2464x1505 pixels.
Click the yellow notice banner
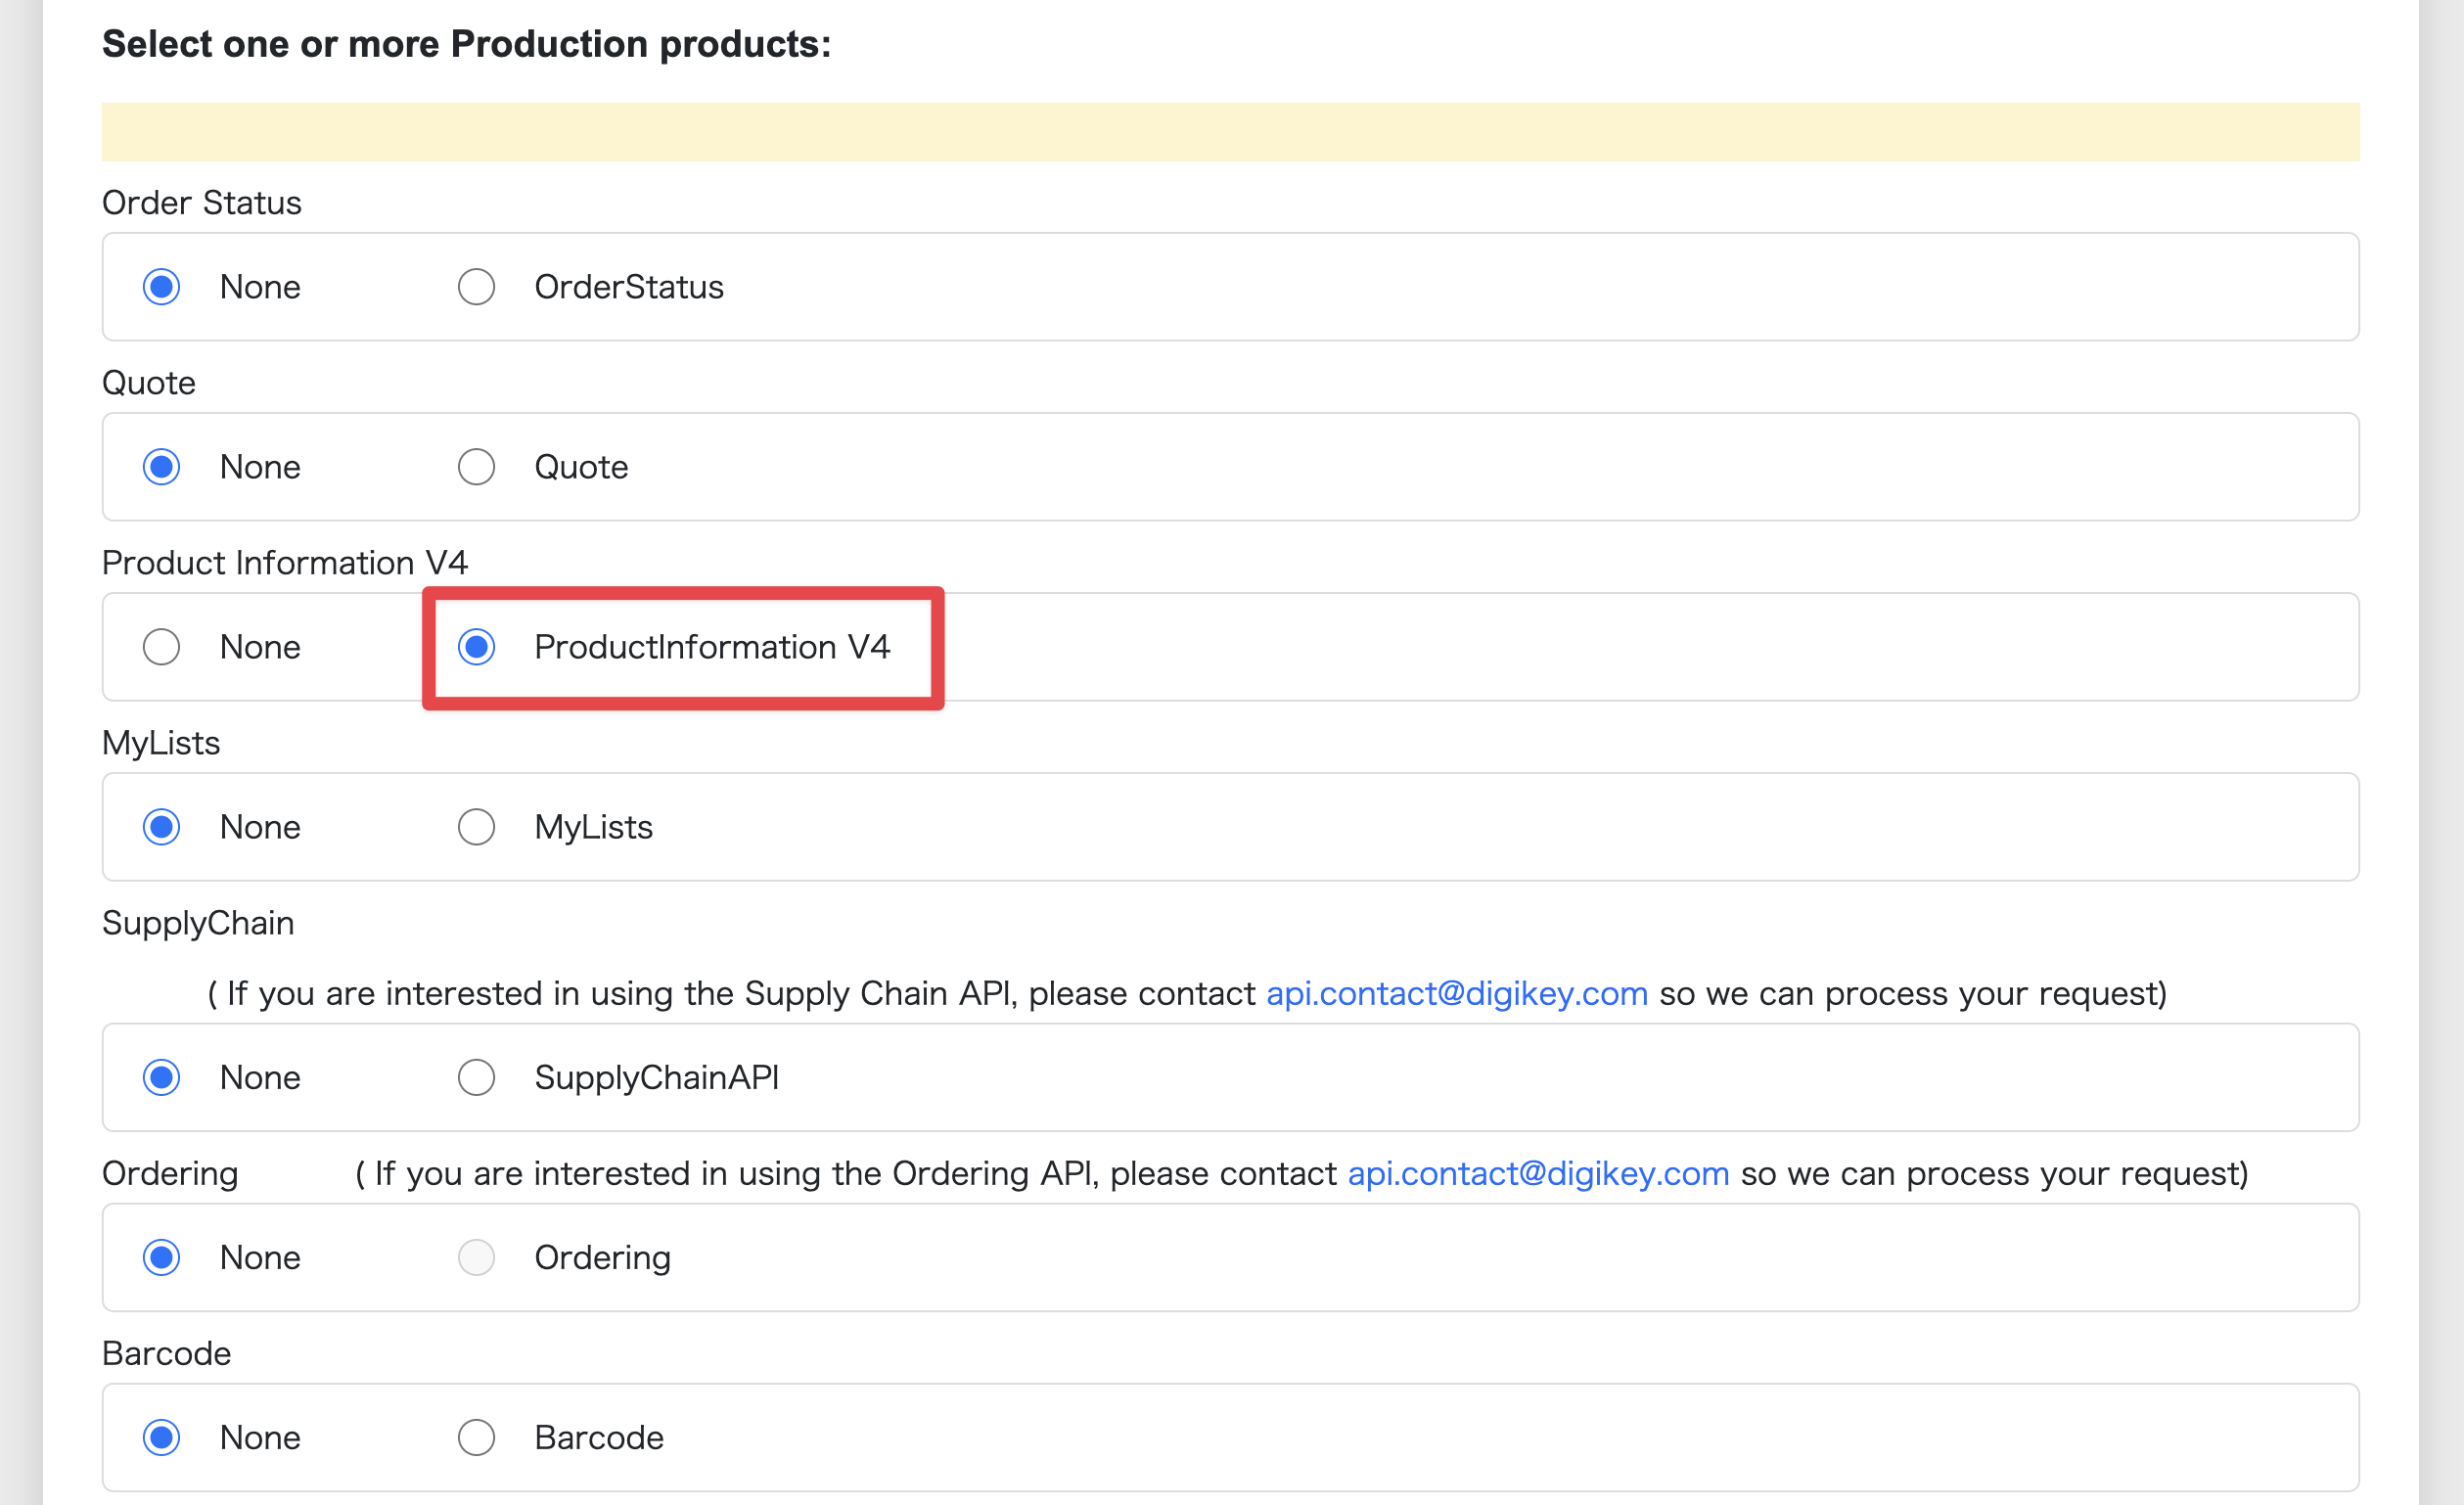click(x=1230, y=132)
